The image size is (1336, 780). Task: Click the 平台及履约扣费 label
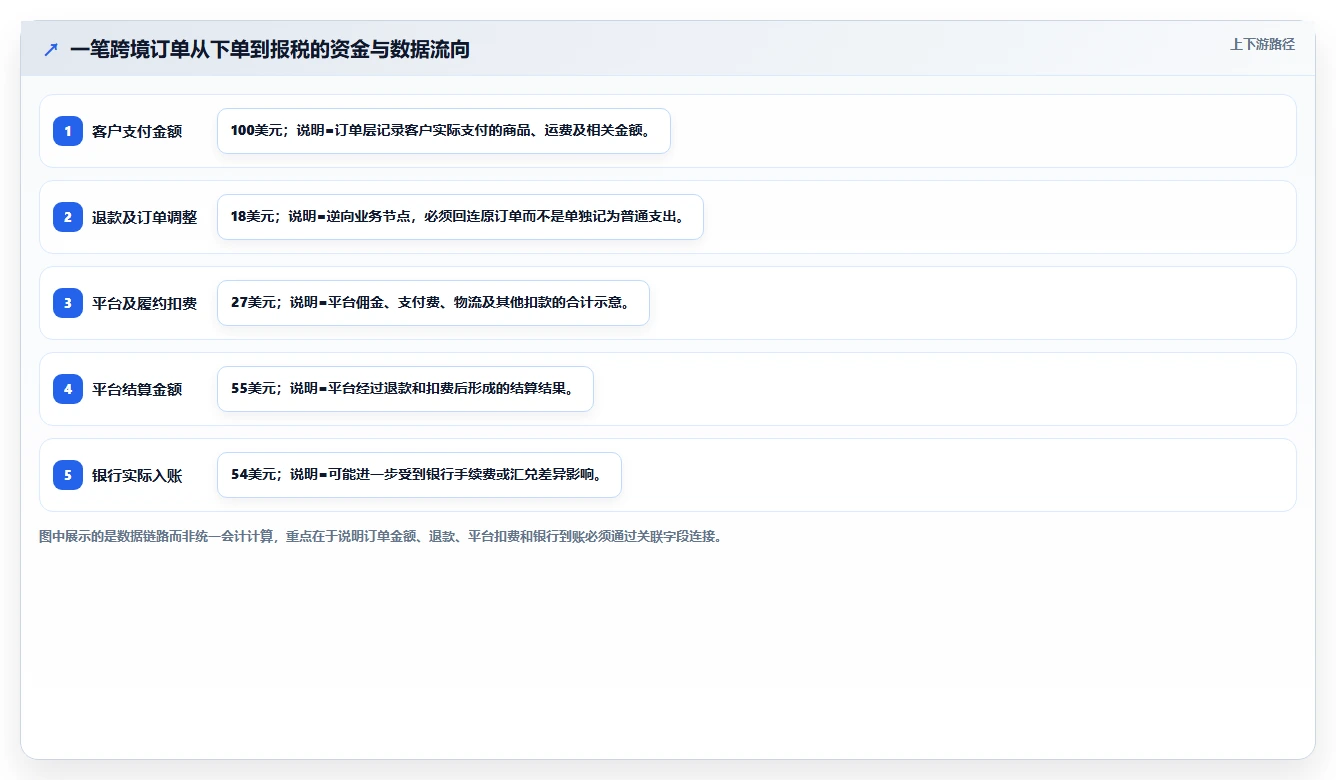pyautogui.click(x=145, y=303)
